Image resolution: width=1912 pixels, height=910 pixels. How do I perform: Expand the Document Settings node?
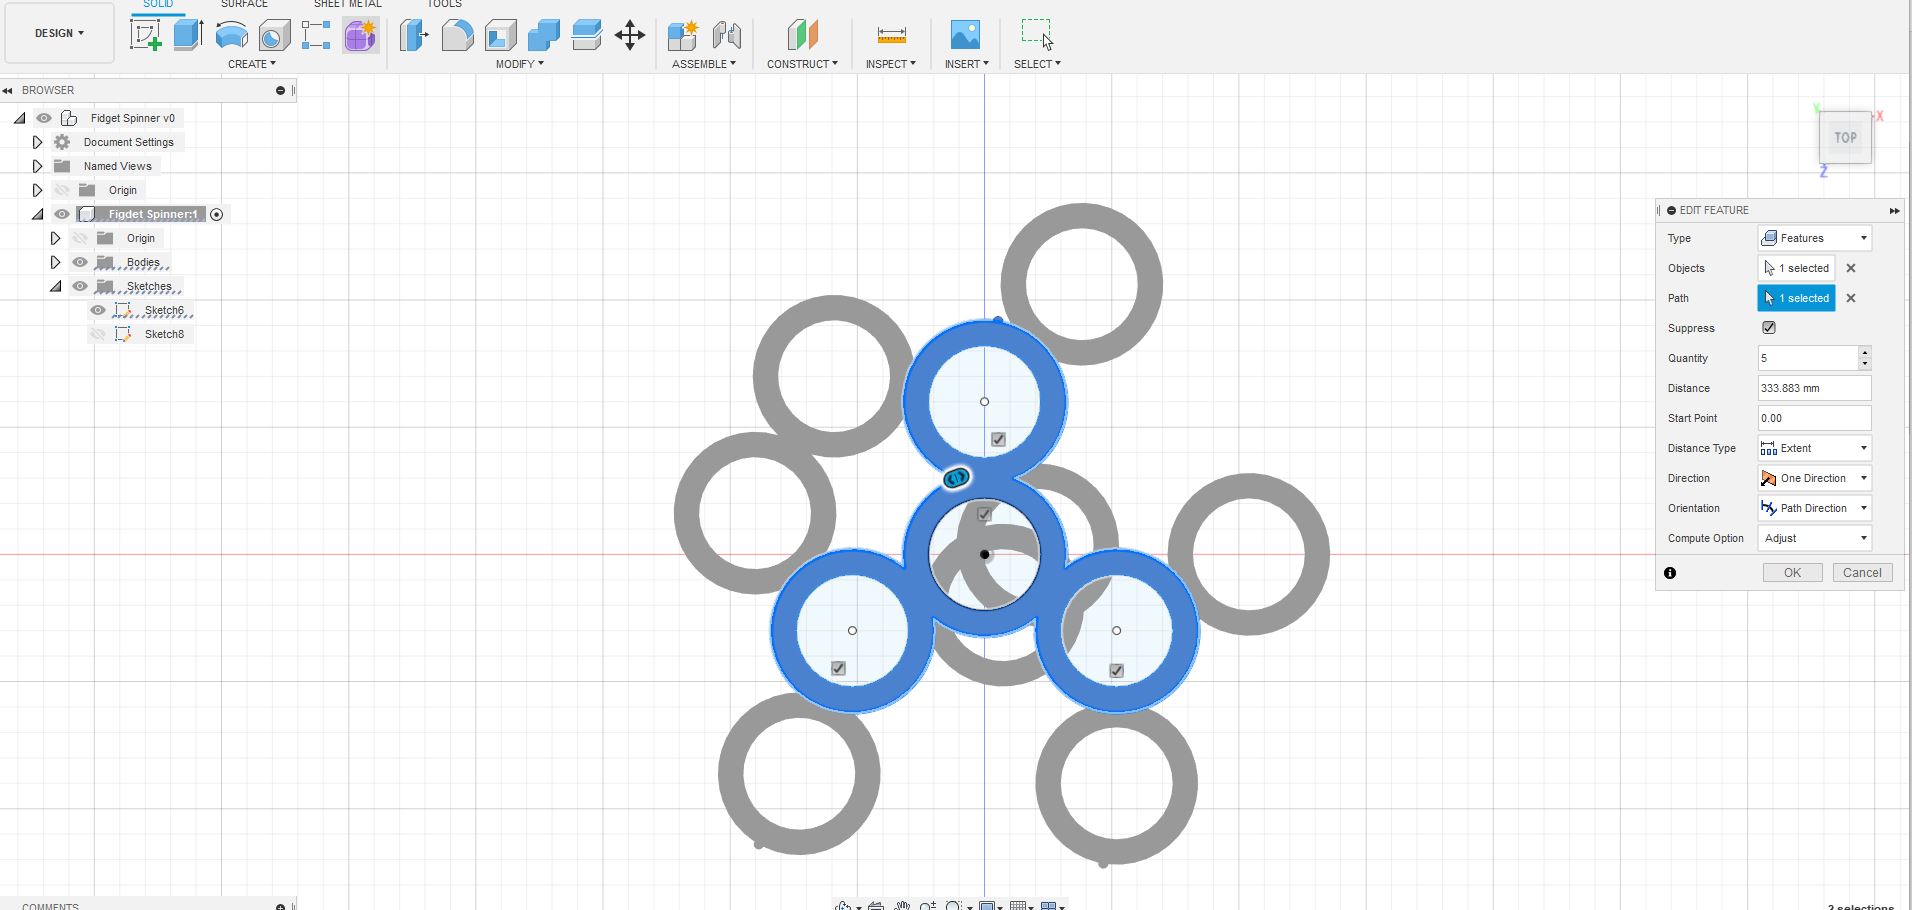pyautogui.click(x=37, y=142)
